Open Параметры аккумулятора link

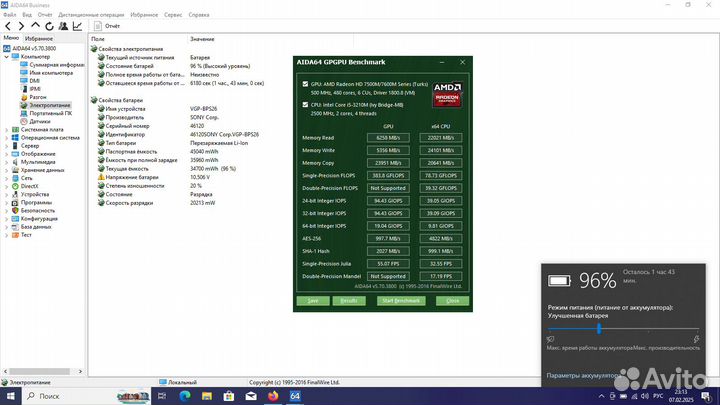tap(584, 375)
